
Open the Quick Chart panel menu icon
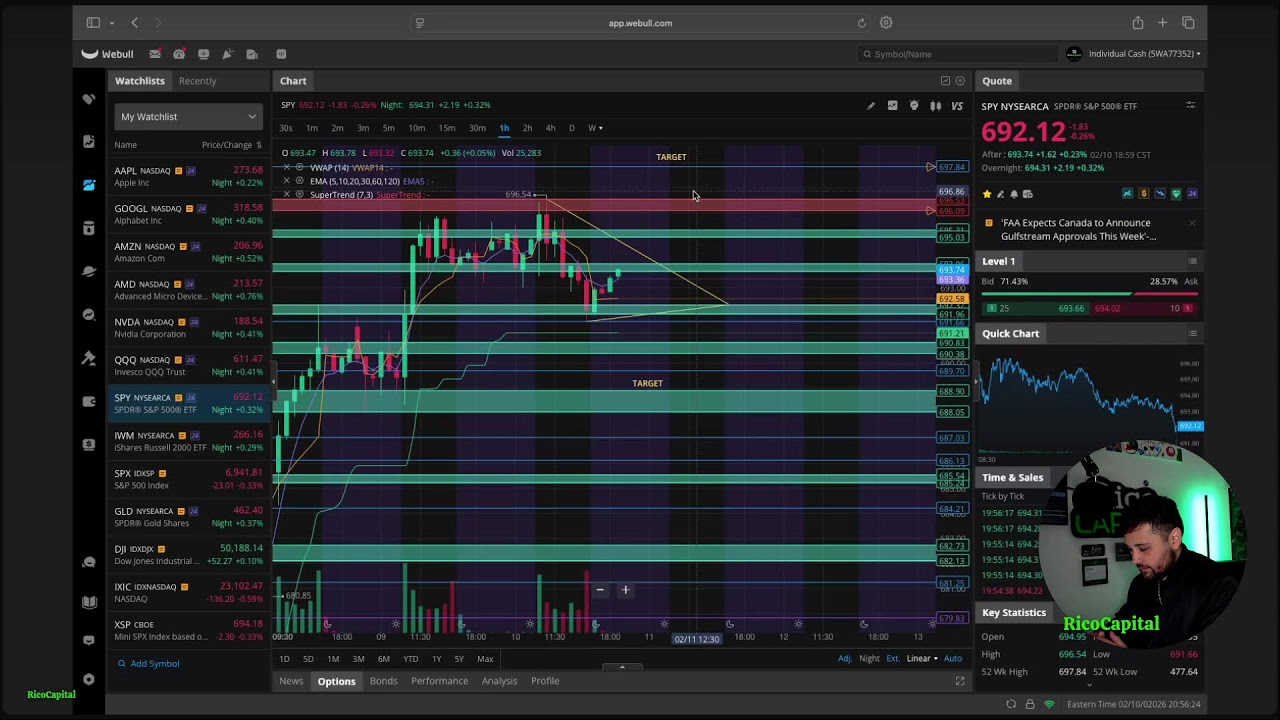point(1192,333)
